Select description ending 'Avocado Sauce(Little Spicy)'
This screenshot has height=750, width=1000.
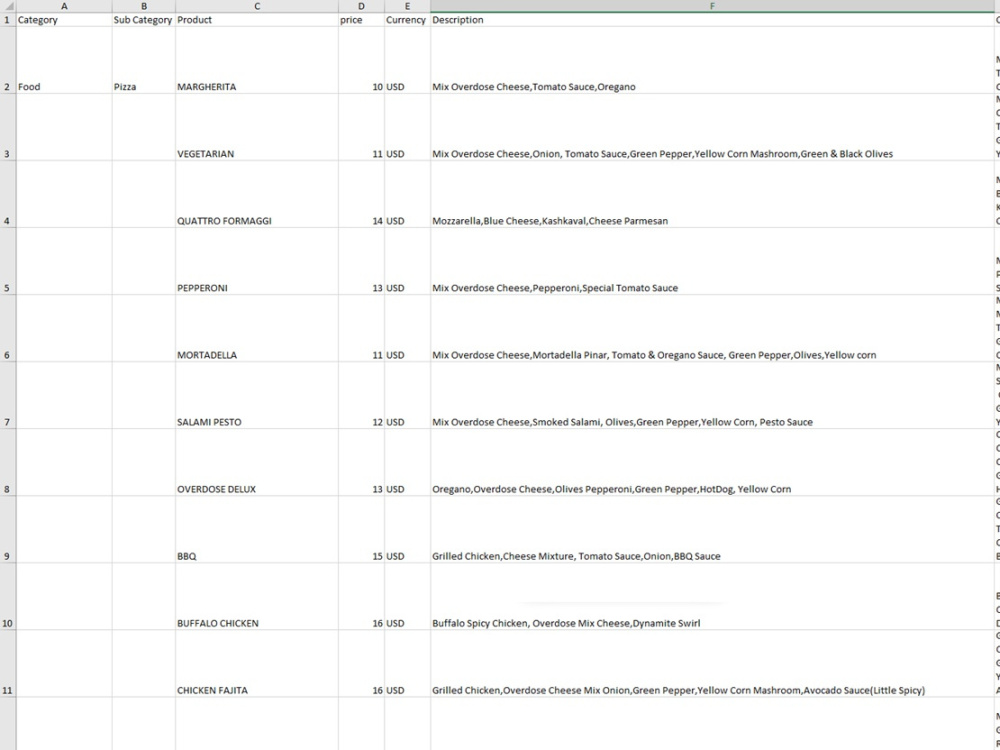[712, 664]
